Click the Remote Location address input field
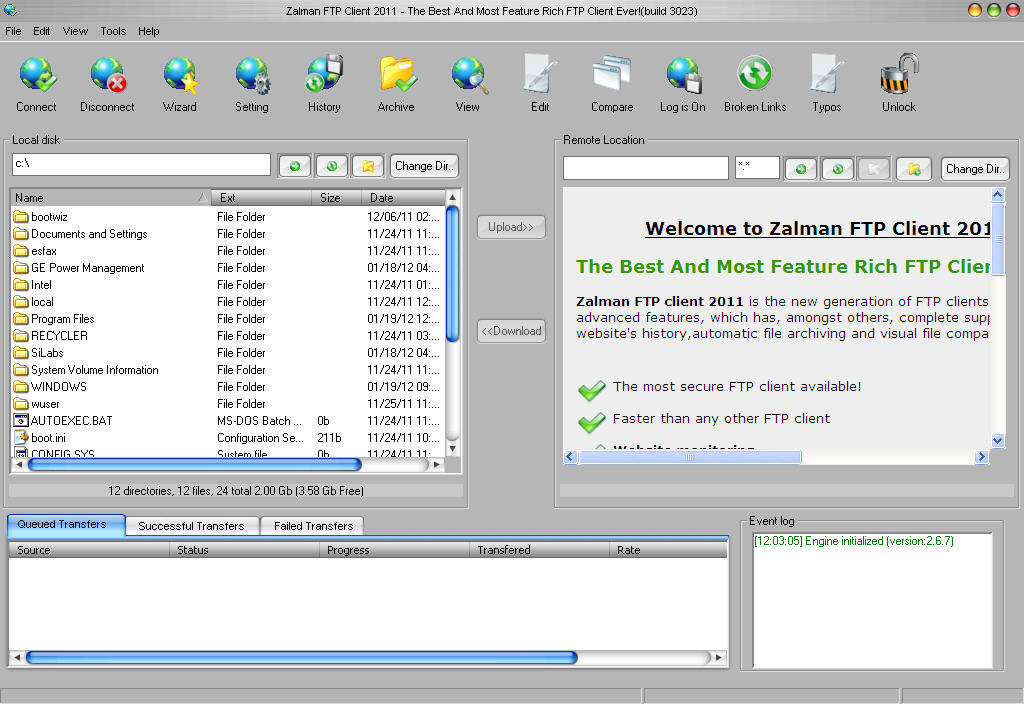 645,168
